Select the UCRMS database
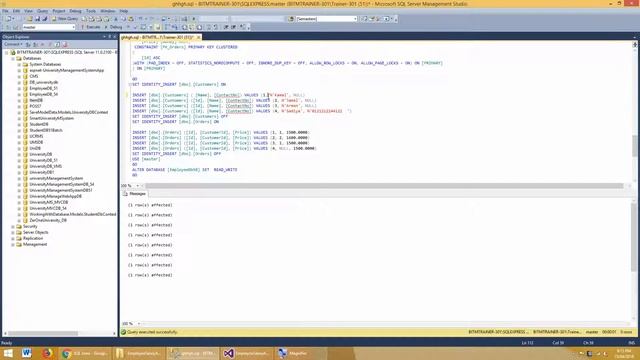The image size is (640, 360). (36, 136)
